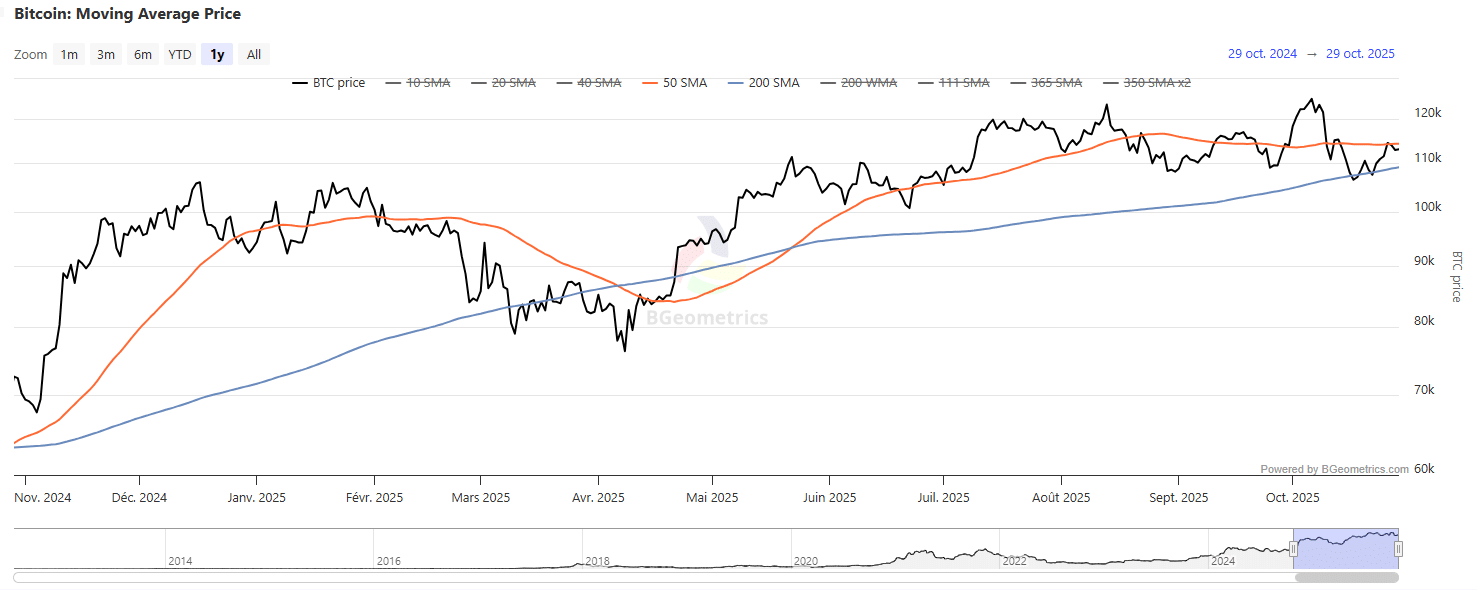The height and width of the screenshot is (590, 1477).
Task: Open the Powered by BGeometrics.com link
Action: coord(1334,469)
